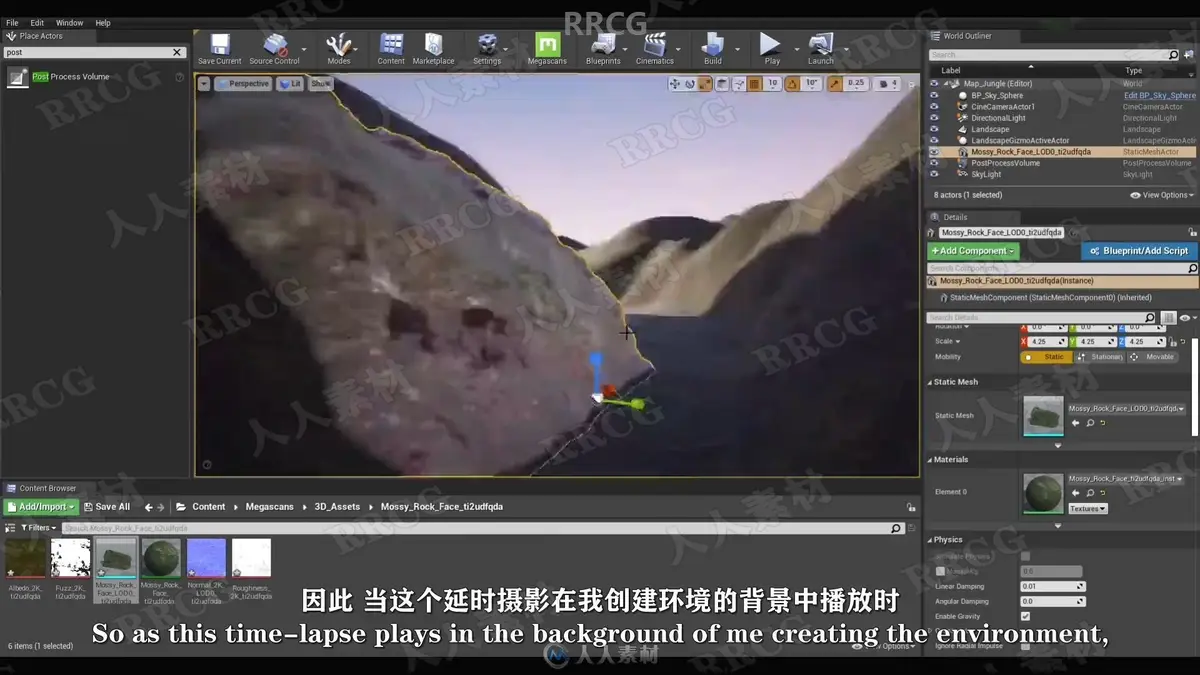1200x675 pixels.
Task: Select the rotate gizmo mode in viewport
Action: 690,84
